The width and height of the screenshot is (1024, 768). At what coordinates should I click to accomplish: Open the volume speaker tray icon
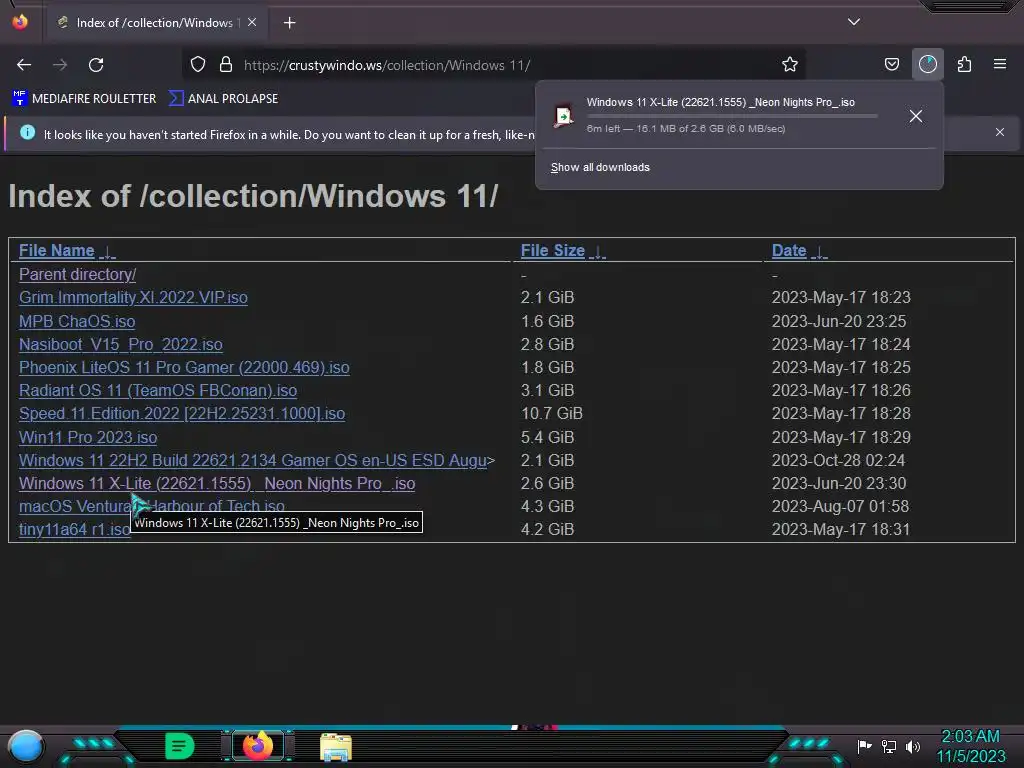913,746
